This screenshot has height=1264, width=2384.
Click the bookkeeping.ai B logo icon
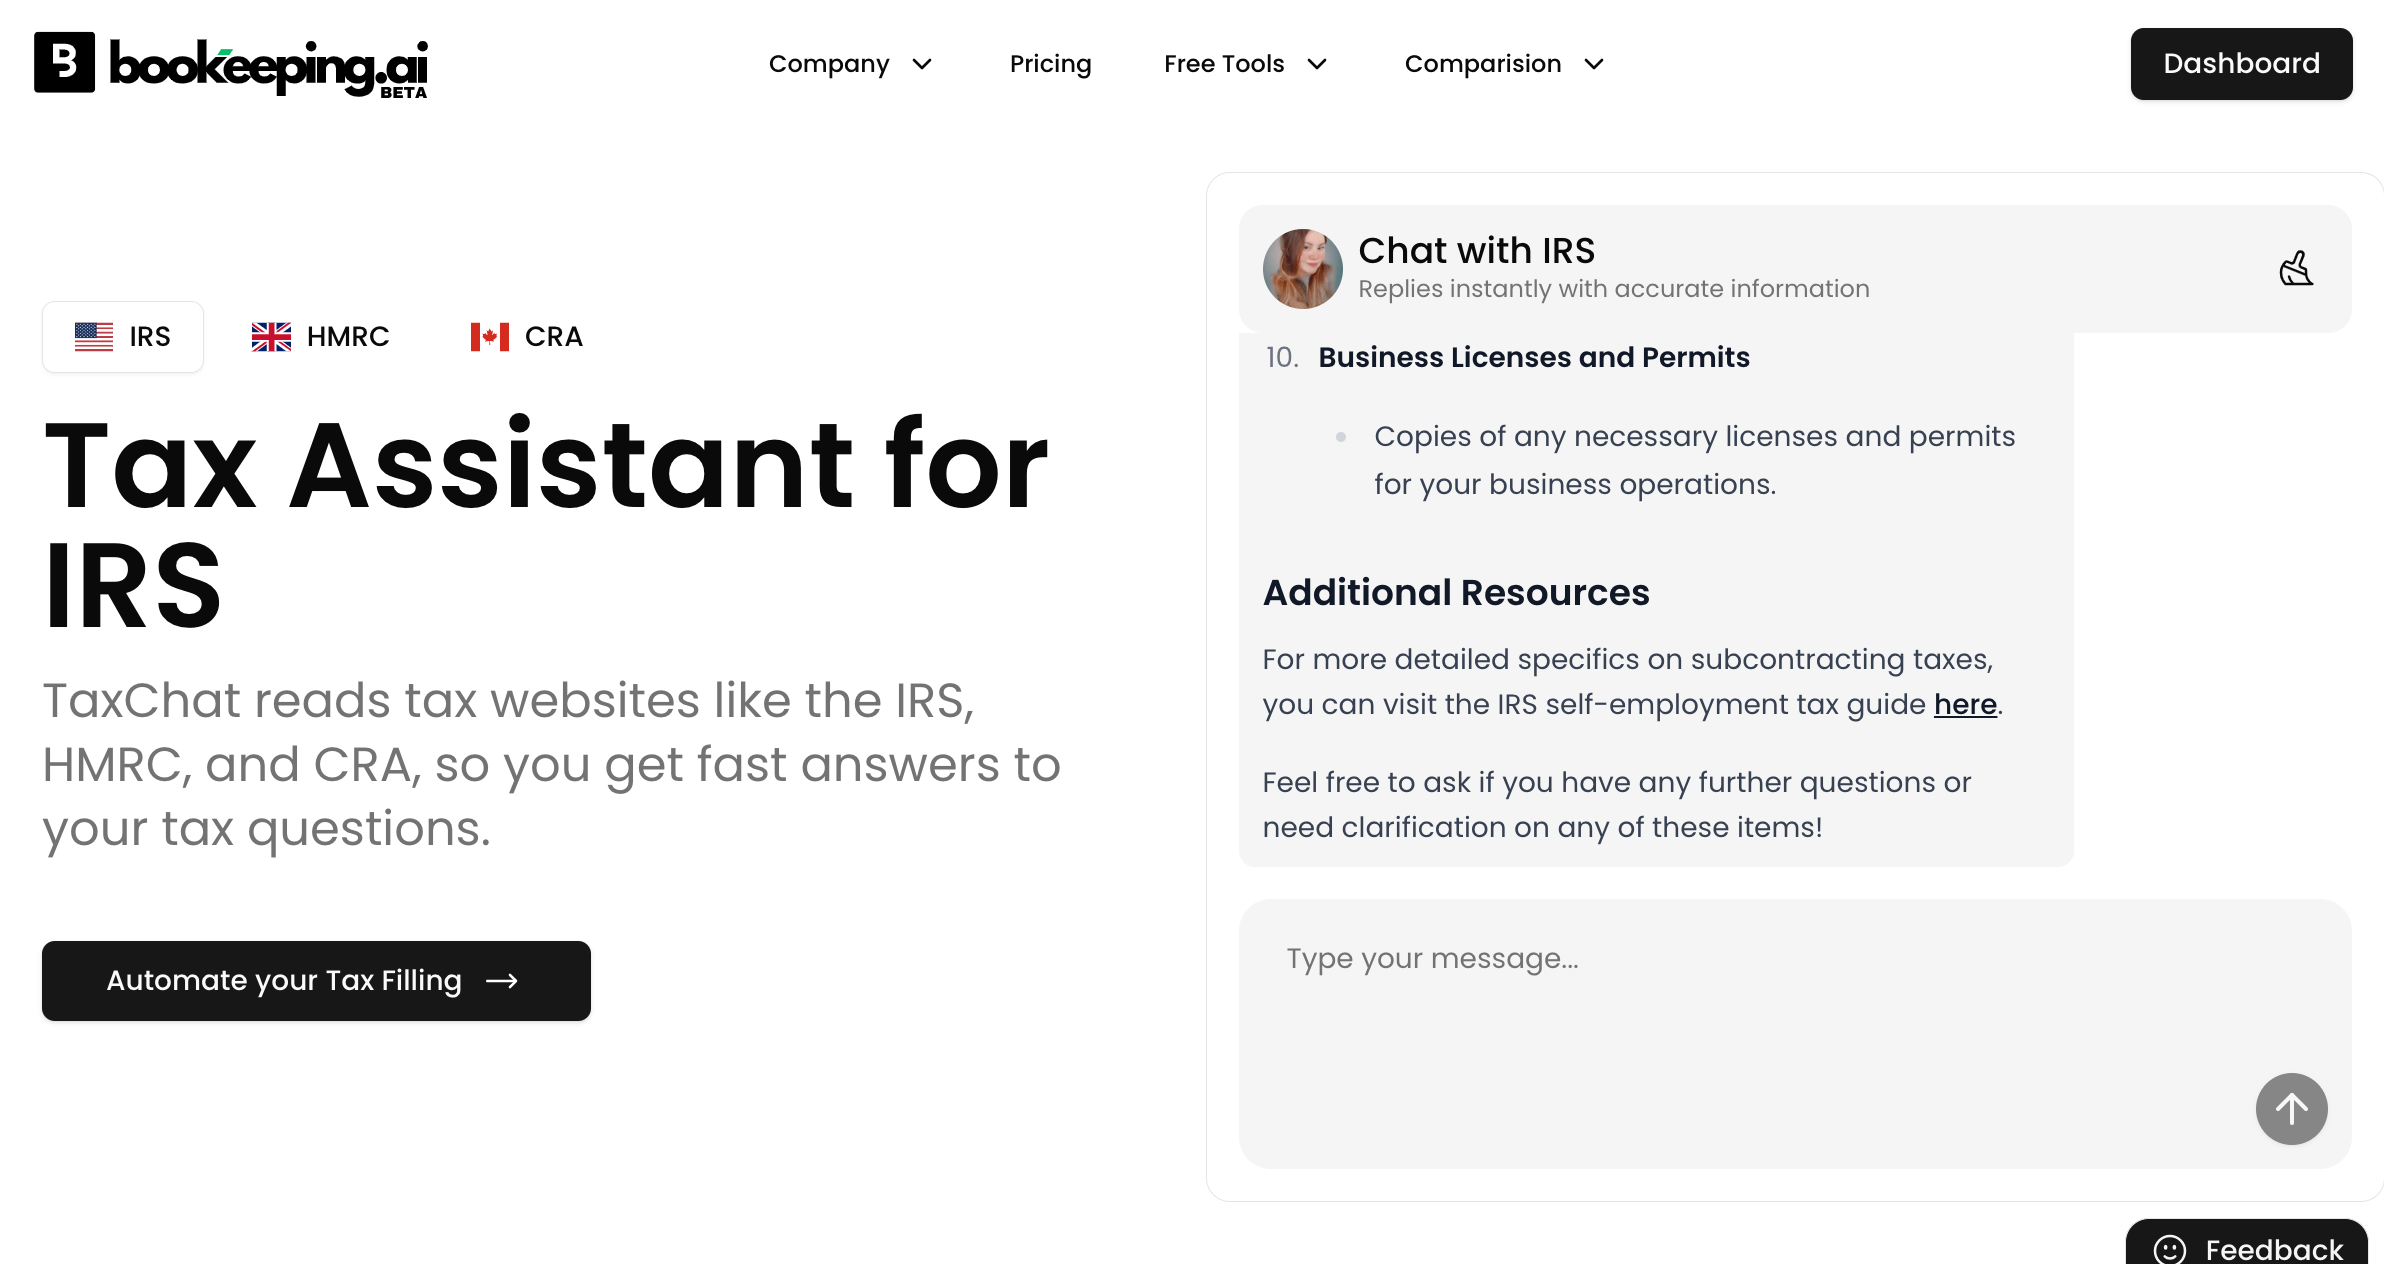pyautogui.click(x=64, y=62)
